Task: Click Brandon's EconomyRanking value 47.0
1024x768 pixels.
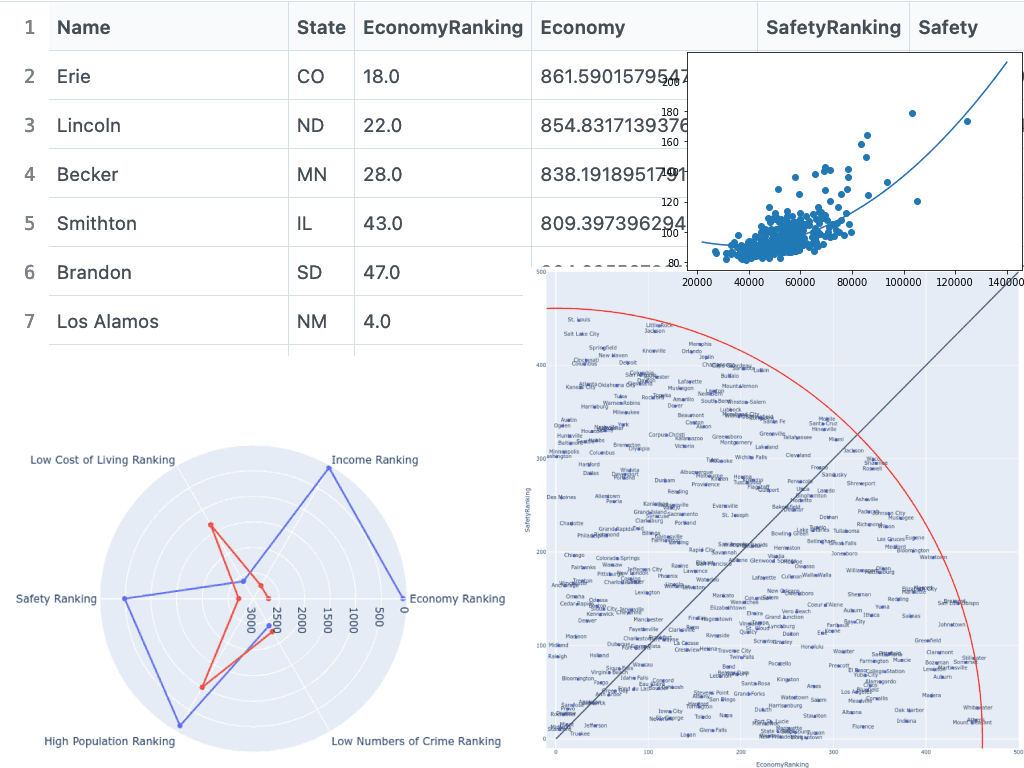Action: pyautogui.click(x=382, y=272)
